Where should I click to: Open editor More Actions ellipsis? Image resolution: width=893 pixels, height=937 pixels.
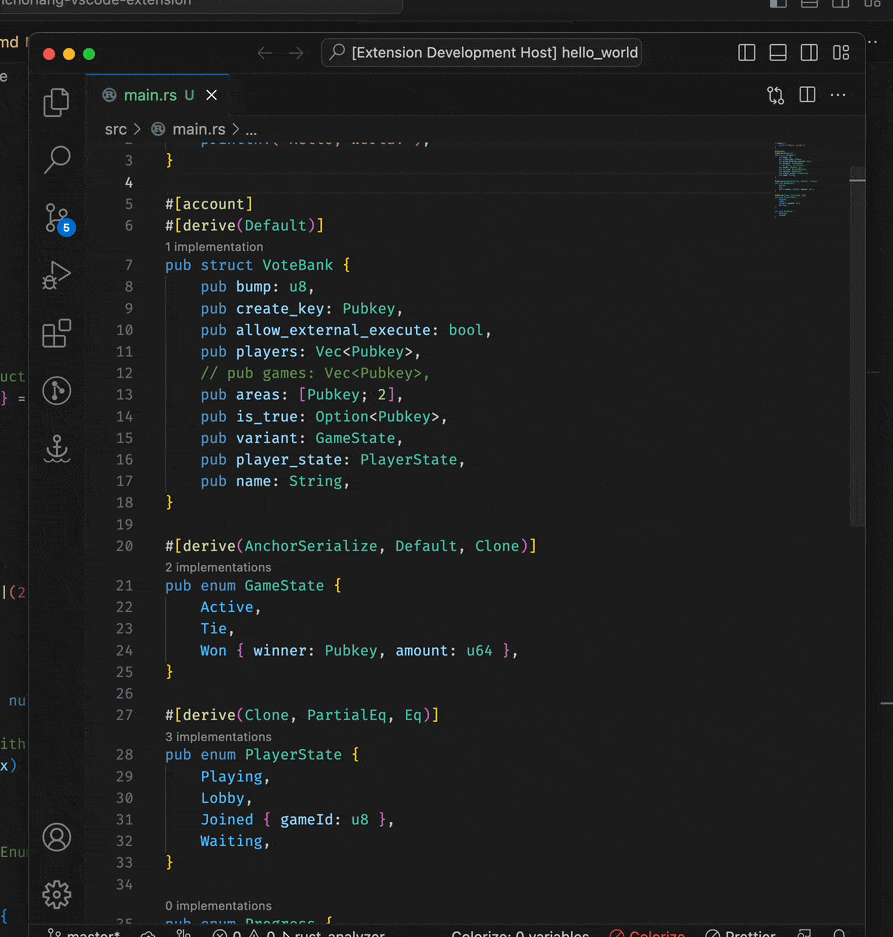pos(838,94)
